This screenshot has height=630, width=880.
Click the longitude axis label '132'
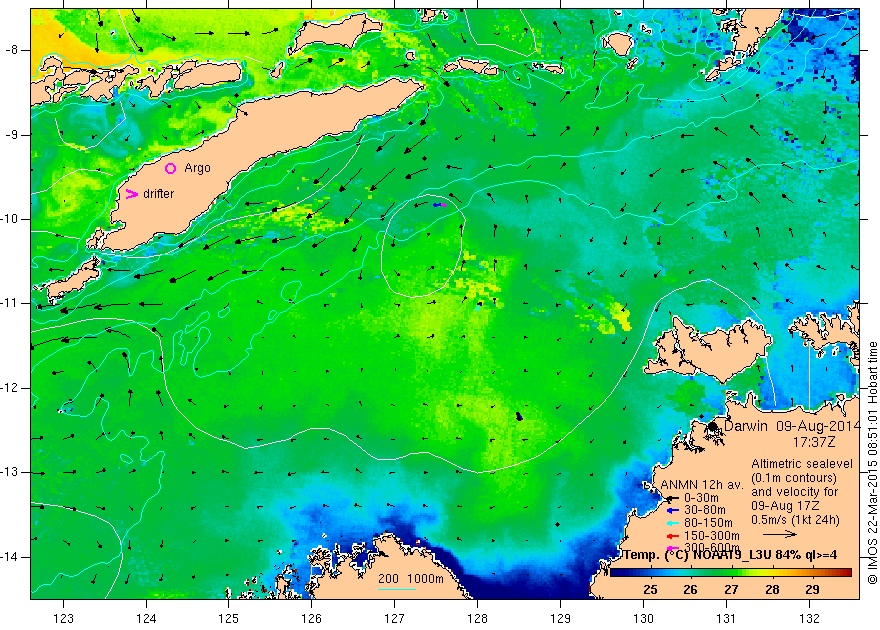[x=809, y=618]
